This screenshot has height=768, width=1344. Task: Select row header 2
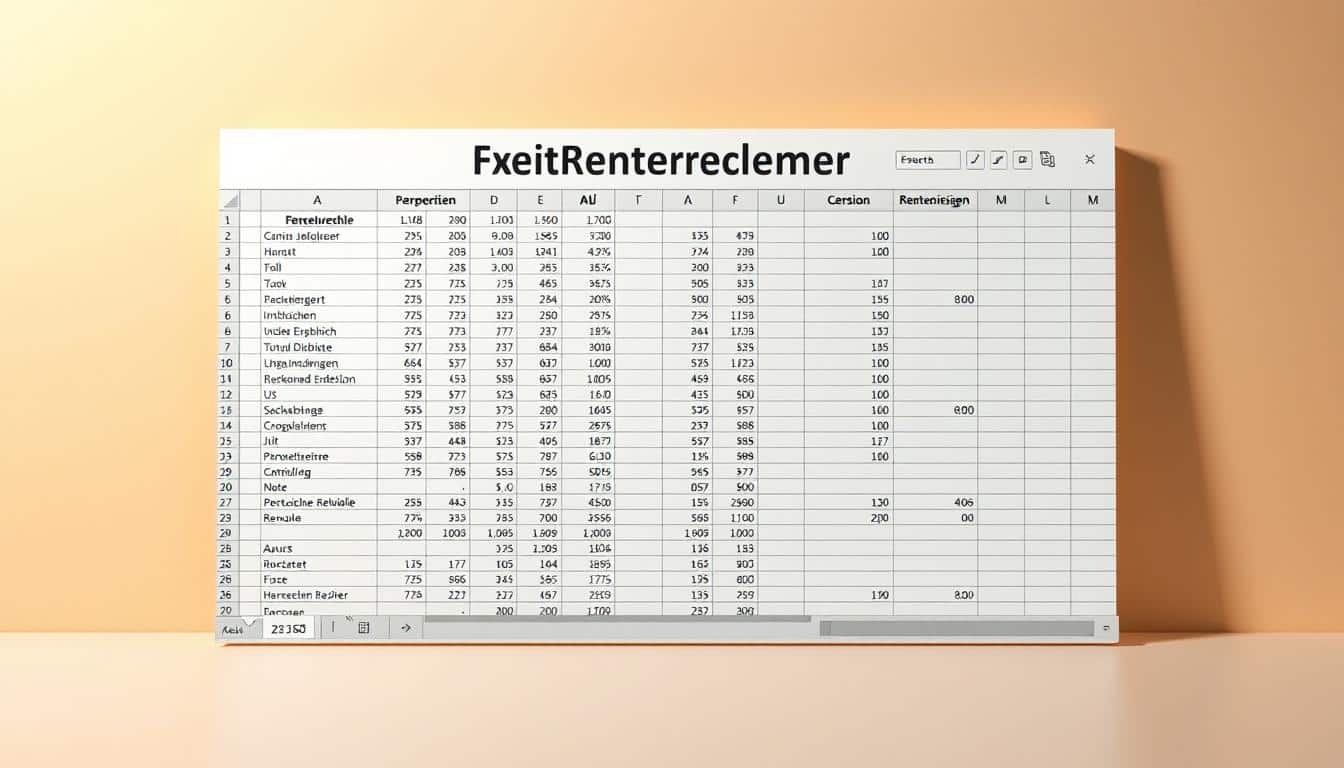228,236
